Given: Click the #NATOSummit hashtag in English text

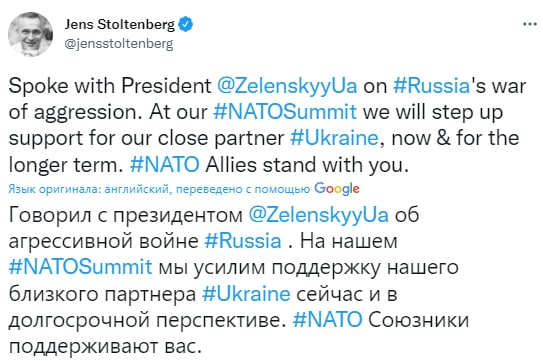Looking at the screenshot, I should point(285,112).
